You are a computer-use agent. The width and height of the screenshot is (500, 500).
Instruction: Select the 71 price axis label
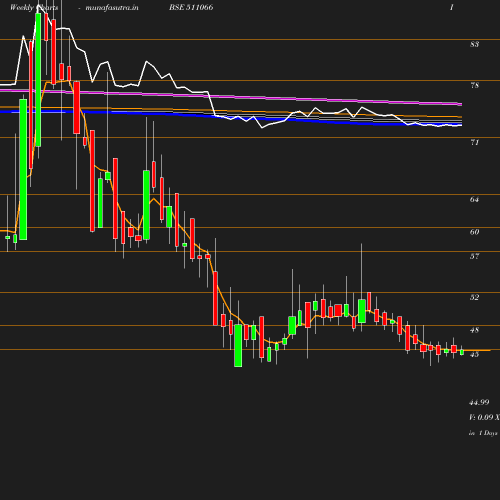coord(475,143)
